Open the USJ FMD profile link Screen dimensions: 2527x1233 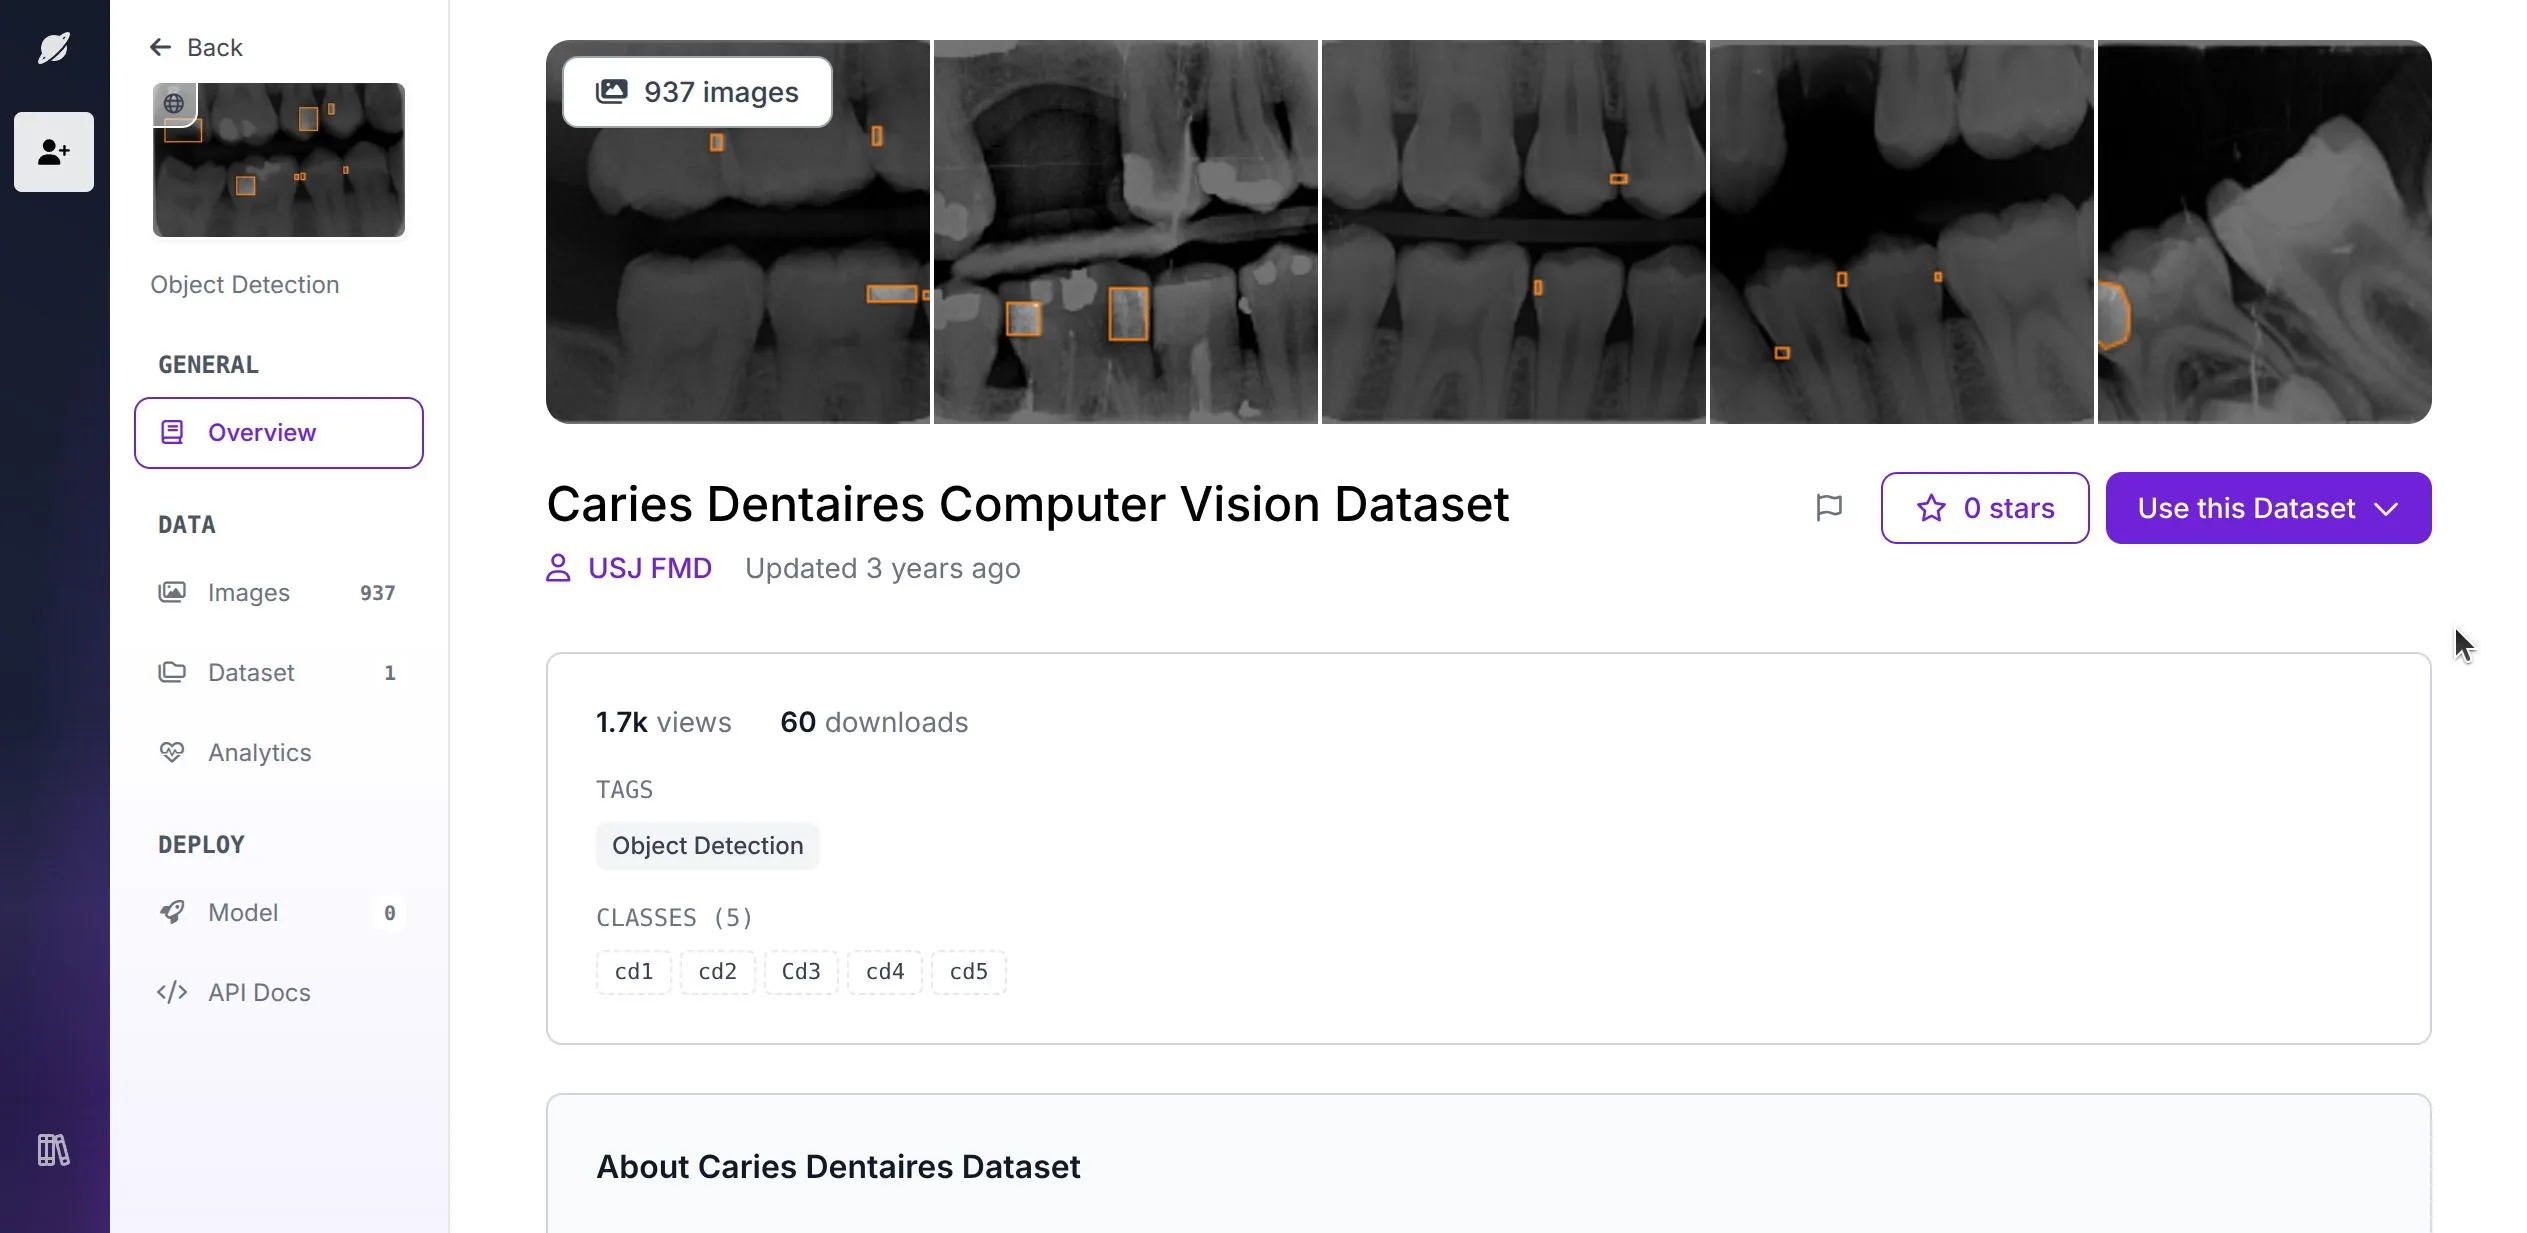pyautogui.click(x=648, y=567)
